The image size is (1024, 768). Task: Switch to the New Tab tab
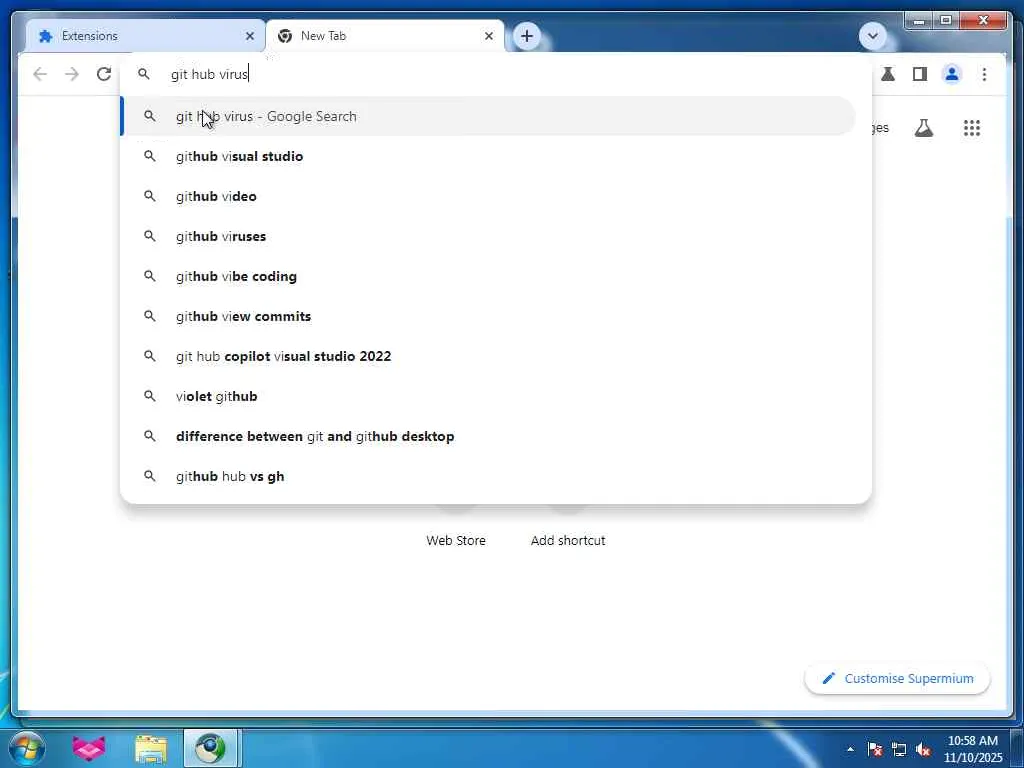[x=385, y=36]
